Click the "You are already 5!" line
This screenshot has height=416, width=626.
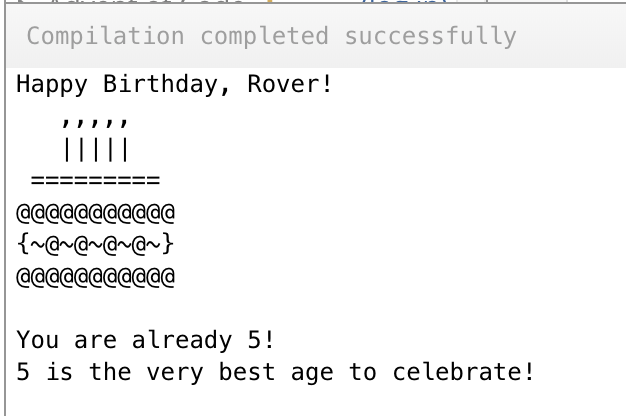pyautogui.click(x=145, y=340)
